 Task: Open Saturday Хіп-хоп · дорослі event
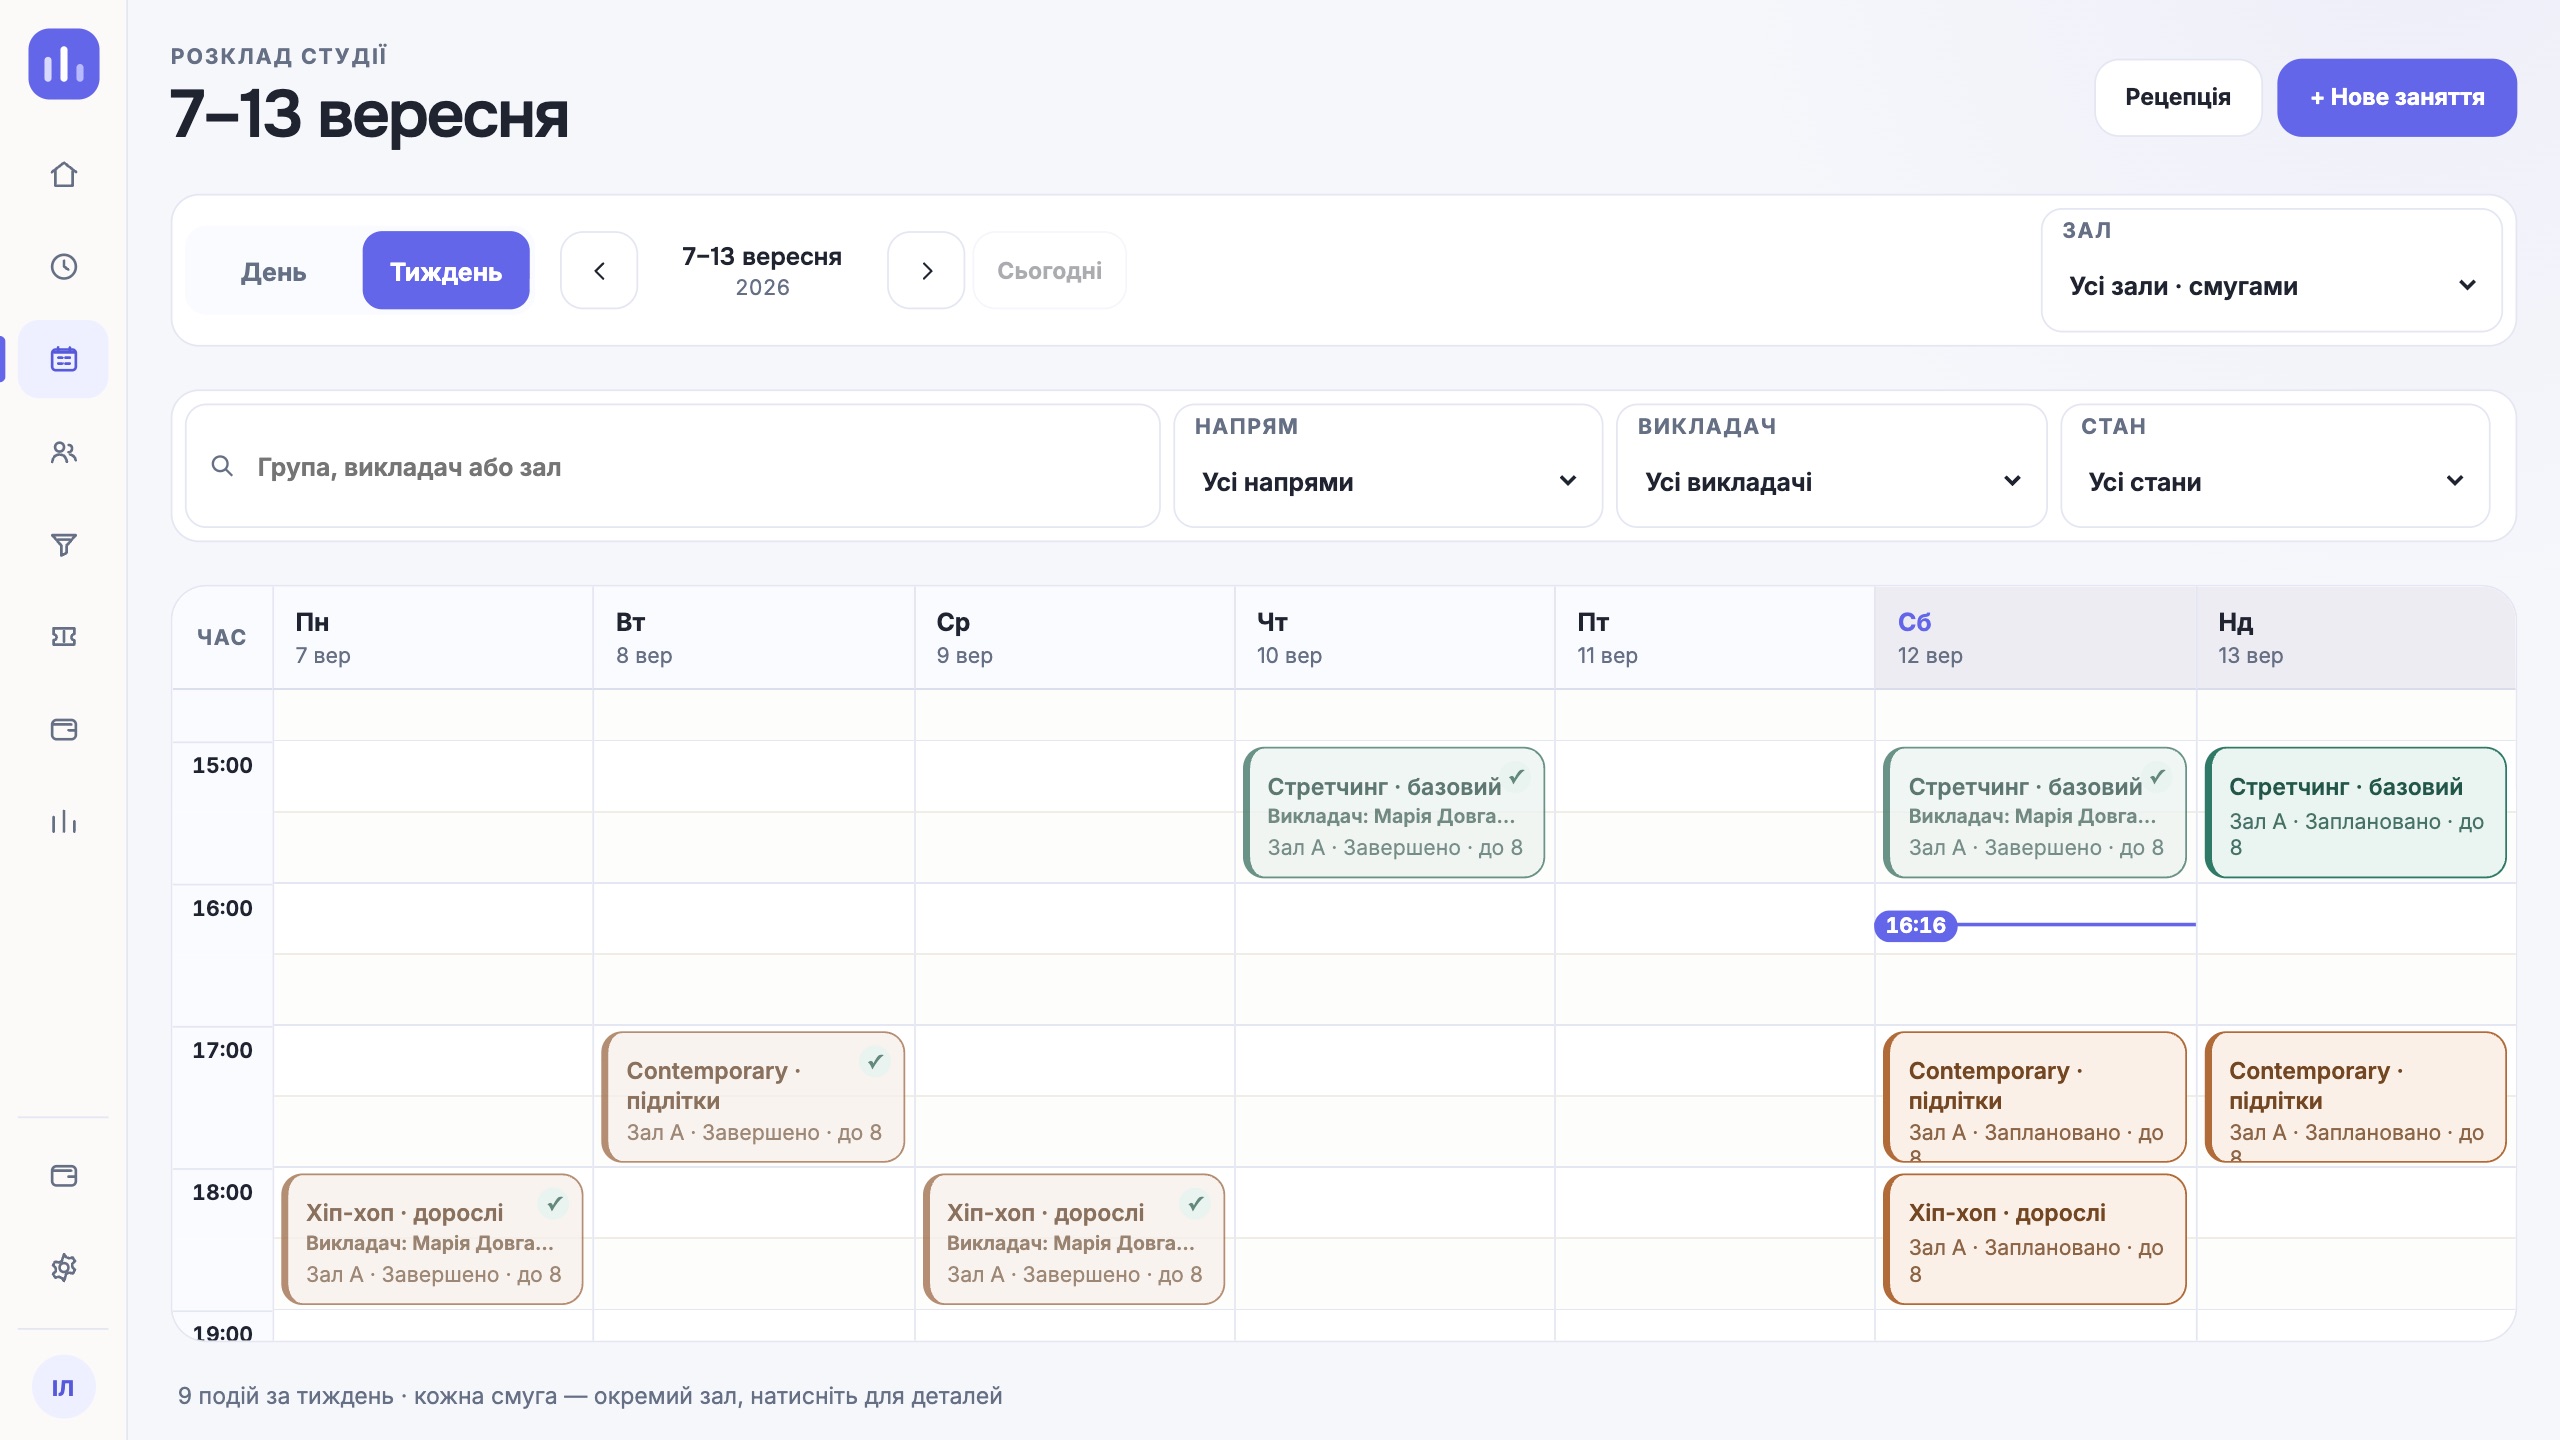click(2035, 1239)
